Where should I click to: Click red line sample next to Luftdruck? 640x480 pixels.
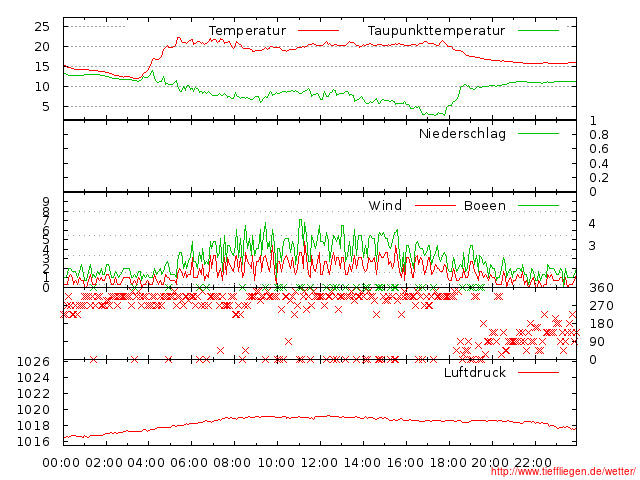tap(538, 372)
